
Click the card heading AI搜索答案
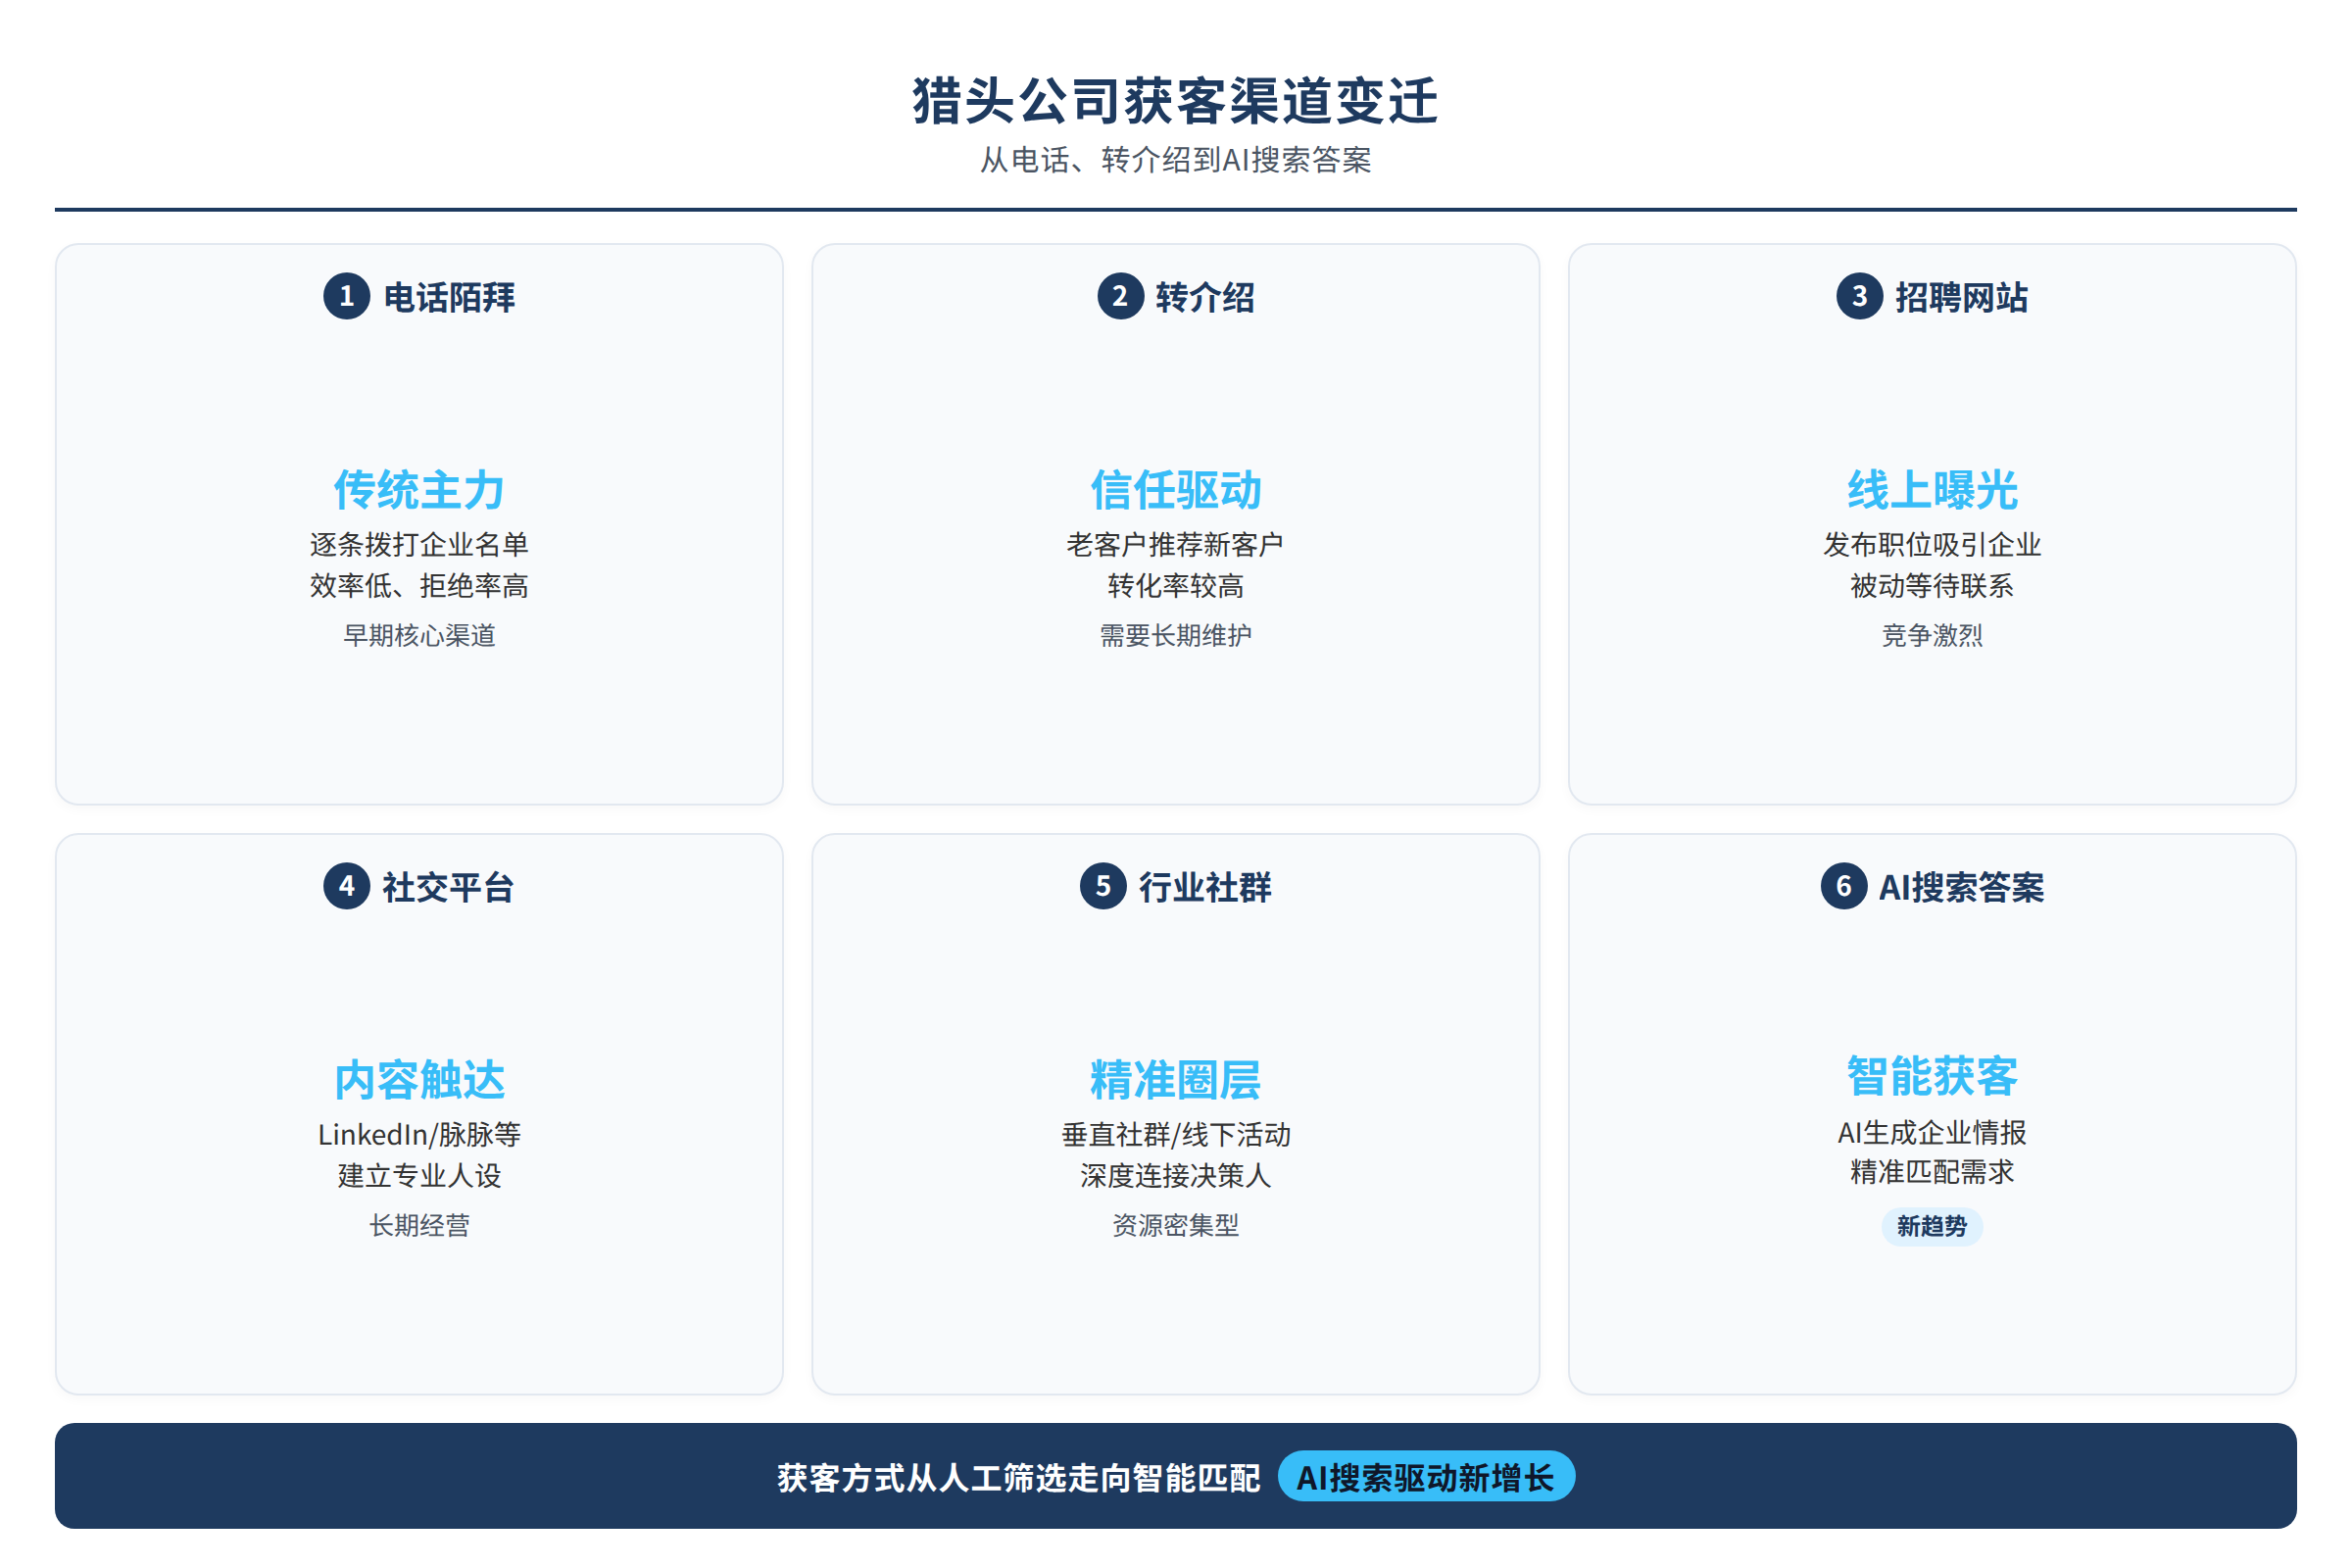(x=1961, y=887)
